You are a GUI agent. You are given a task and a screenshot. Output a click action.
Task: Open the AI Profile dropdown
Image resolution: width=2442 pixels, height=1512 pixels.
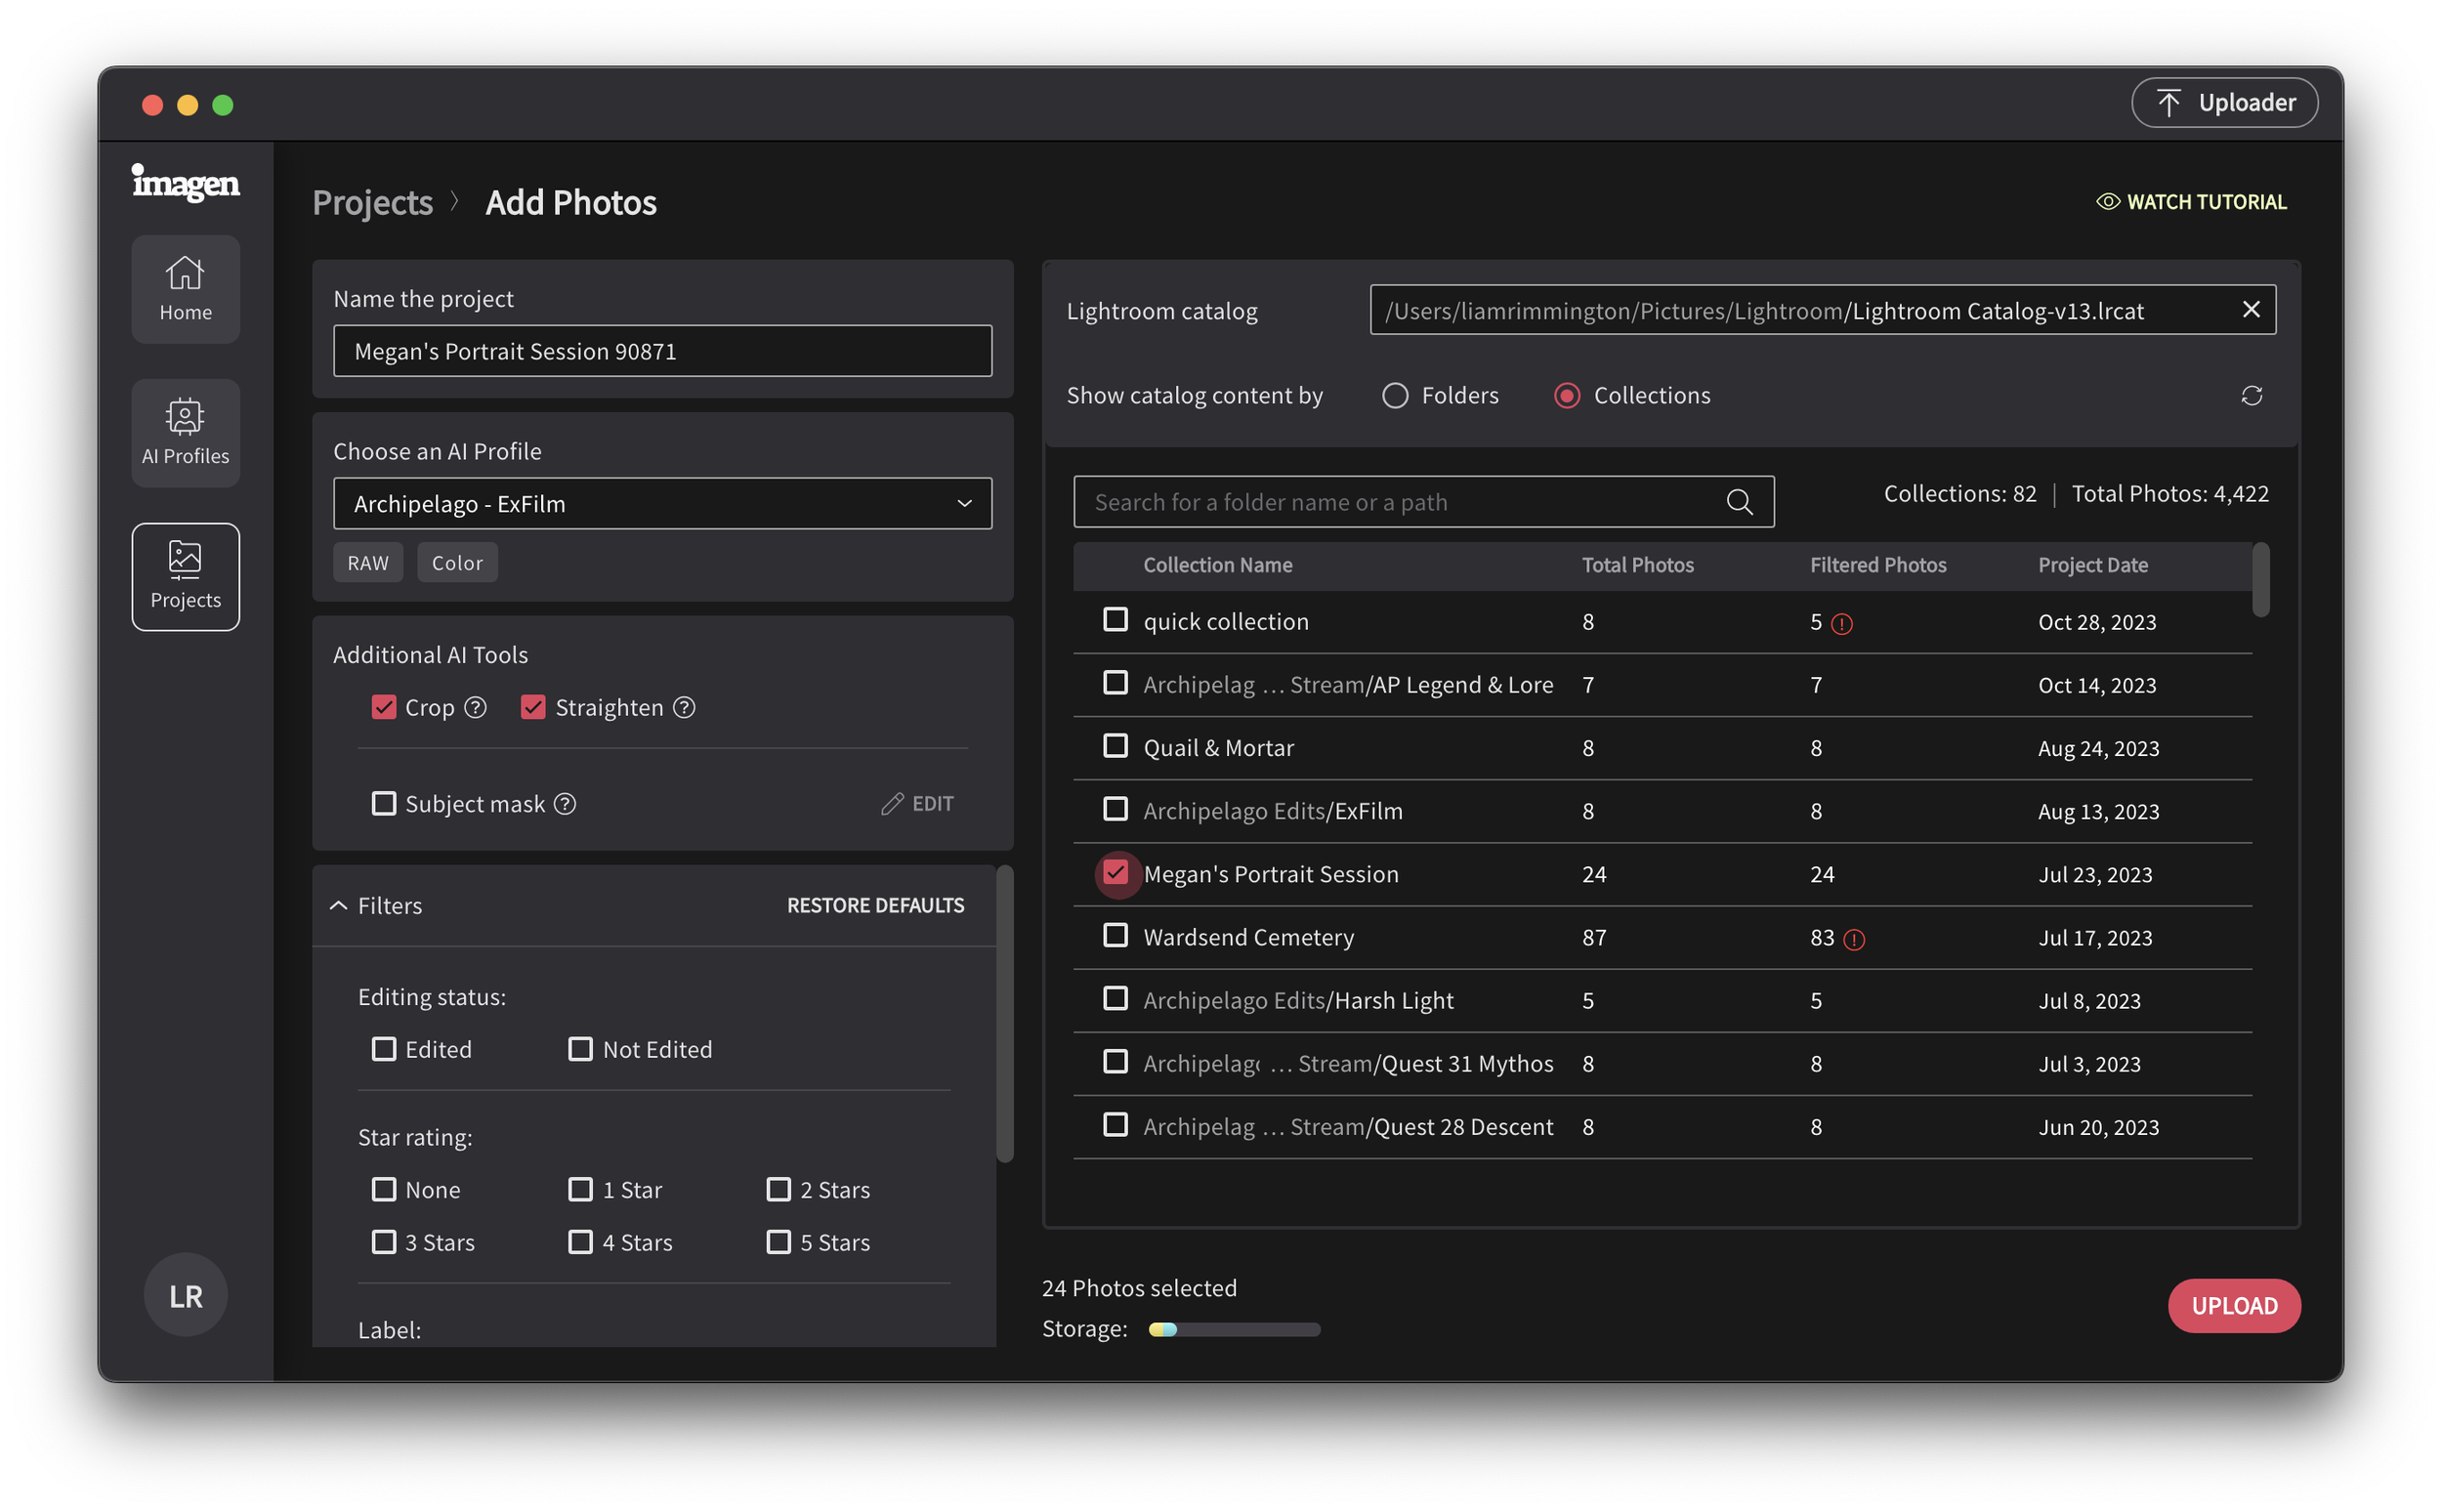(662, 504)
